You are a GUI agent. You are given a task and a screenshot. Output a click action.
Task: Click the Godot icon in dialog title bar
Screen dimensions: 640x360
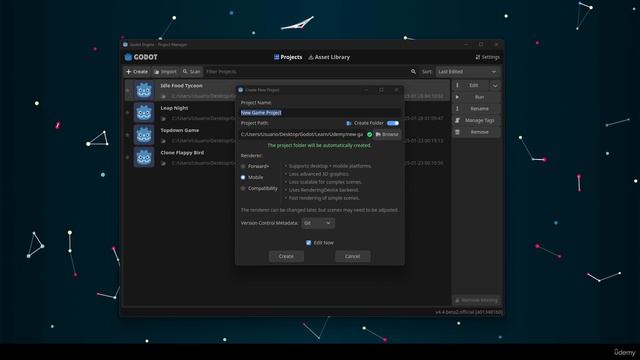click(240, 90)
